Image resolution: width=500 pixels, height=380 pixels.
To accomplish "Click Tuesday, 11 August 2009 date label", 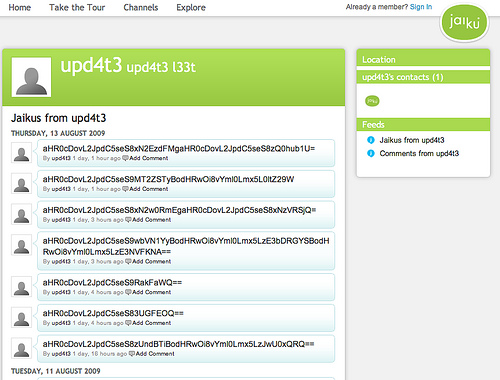I will 56,371.
